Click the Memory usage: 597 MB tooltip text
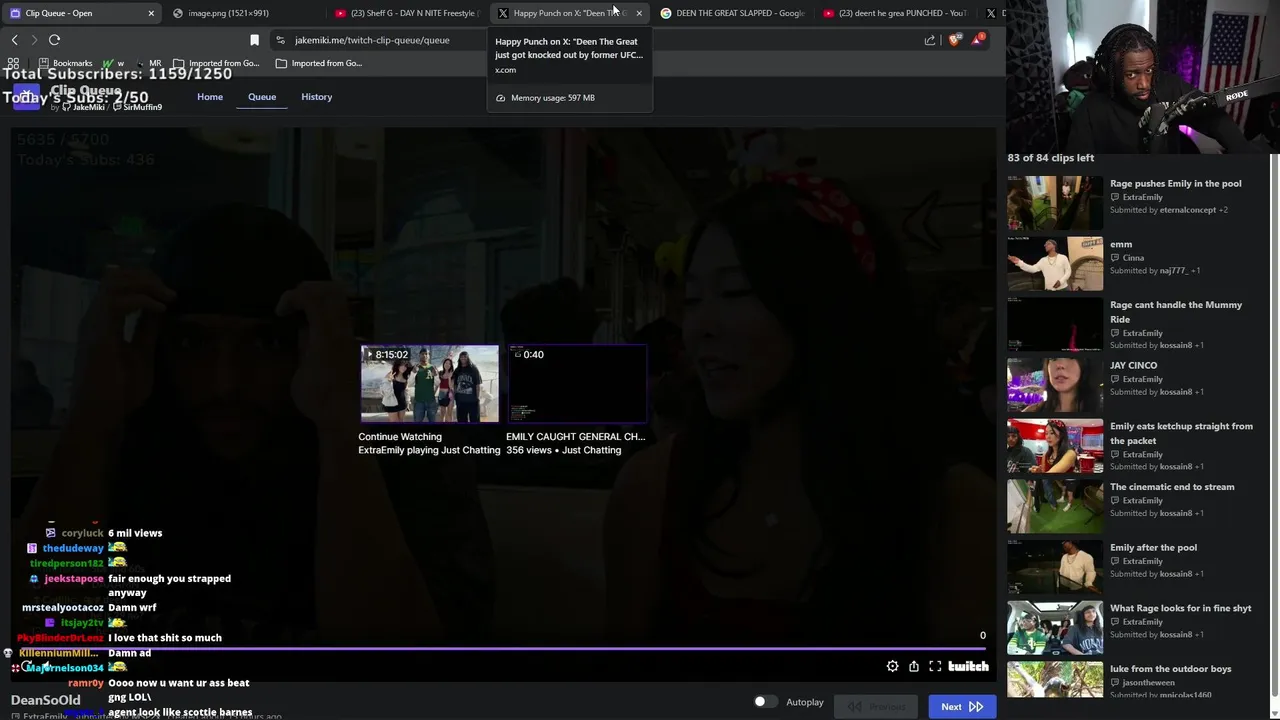The height and width of the screenshot is (720, 1280). [552, 98]
